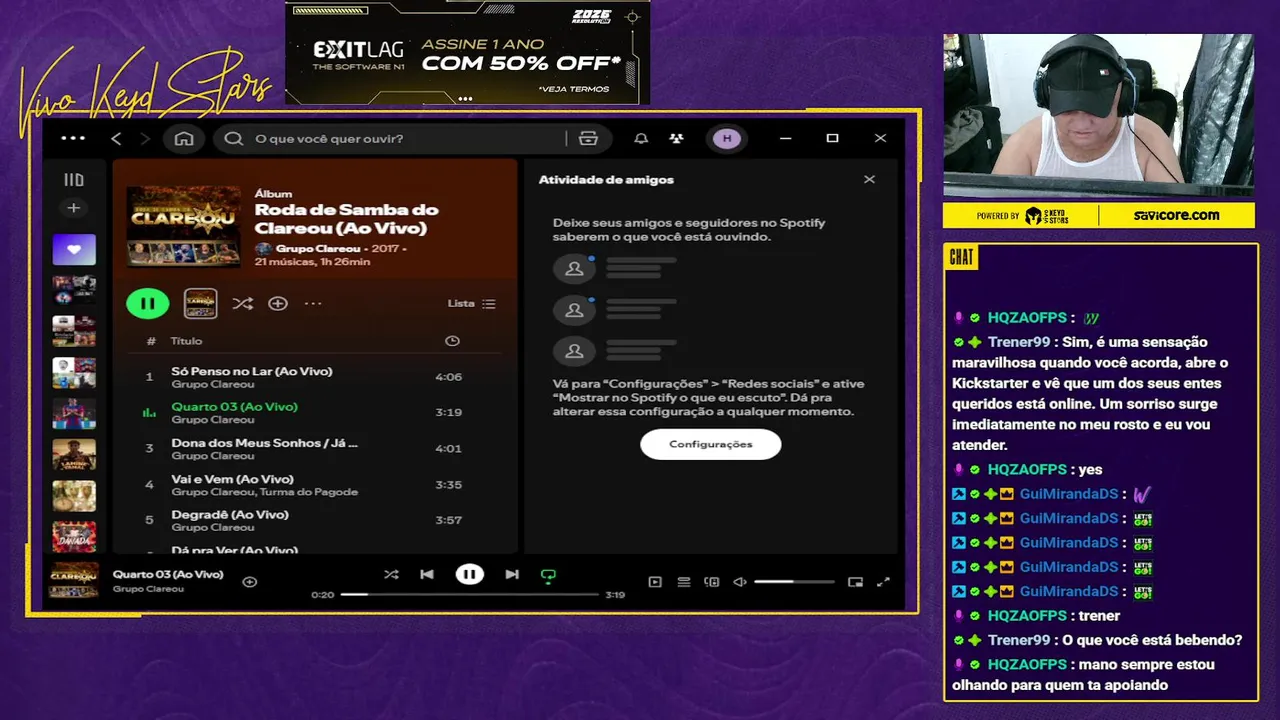Toggle shuffle in the player bar
This screenshot has height=720, width=1280.
(x=391, y=574)
